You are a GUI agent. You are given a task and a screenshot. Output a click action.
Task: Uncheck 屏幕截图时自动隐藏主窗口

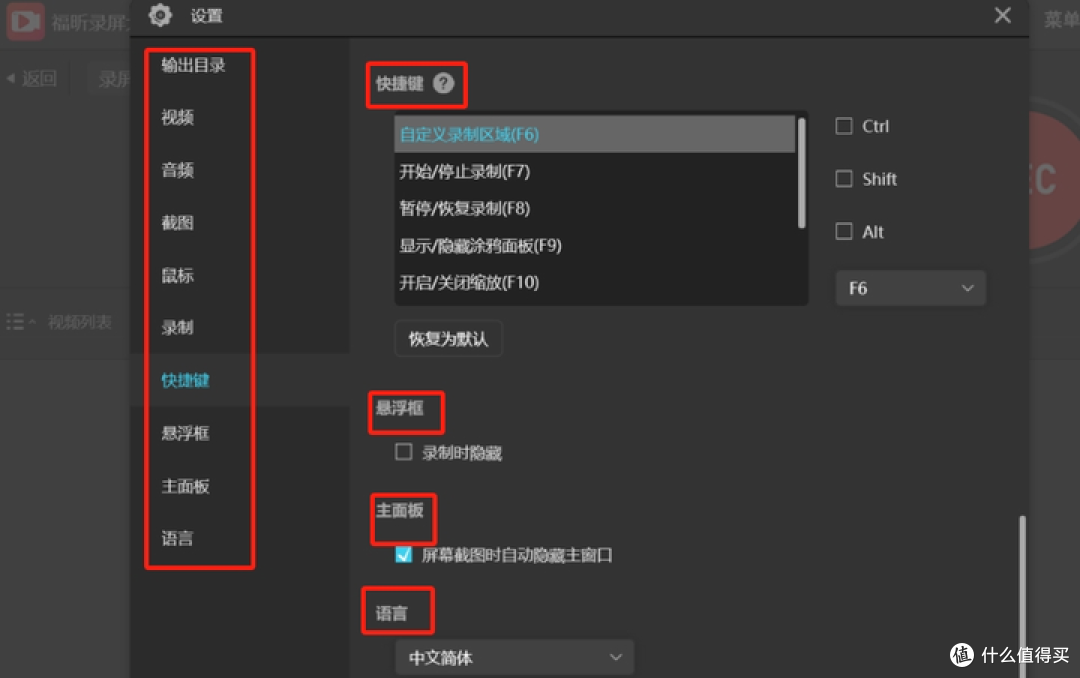coord(404,555)
